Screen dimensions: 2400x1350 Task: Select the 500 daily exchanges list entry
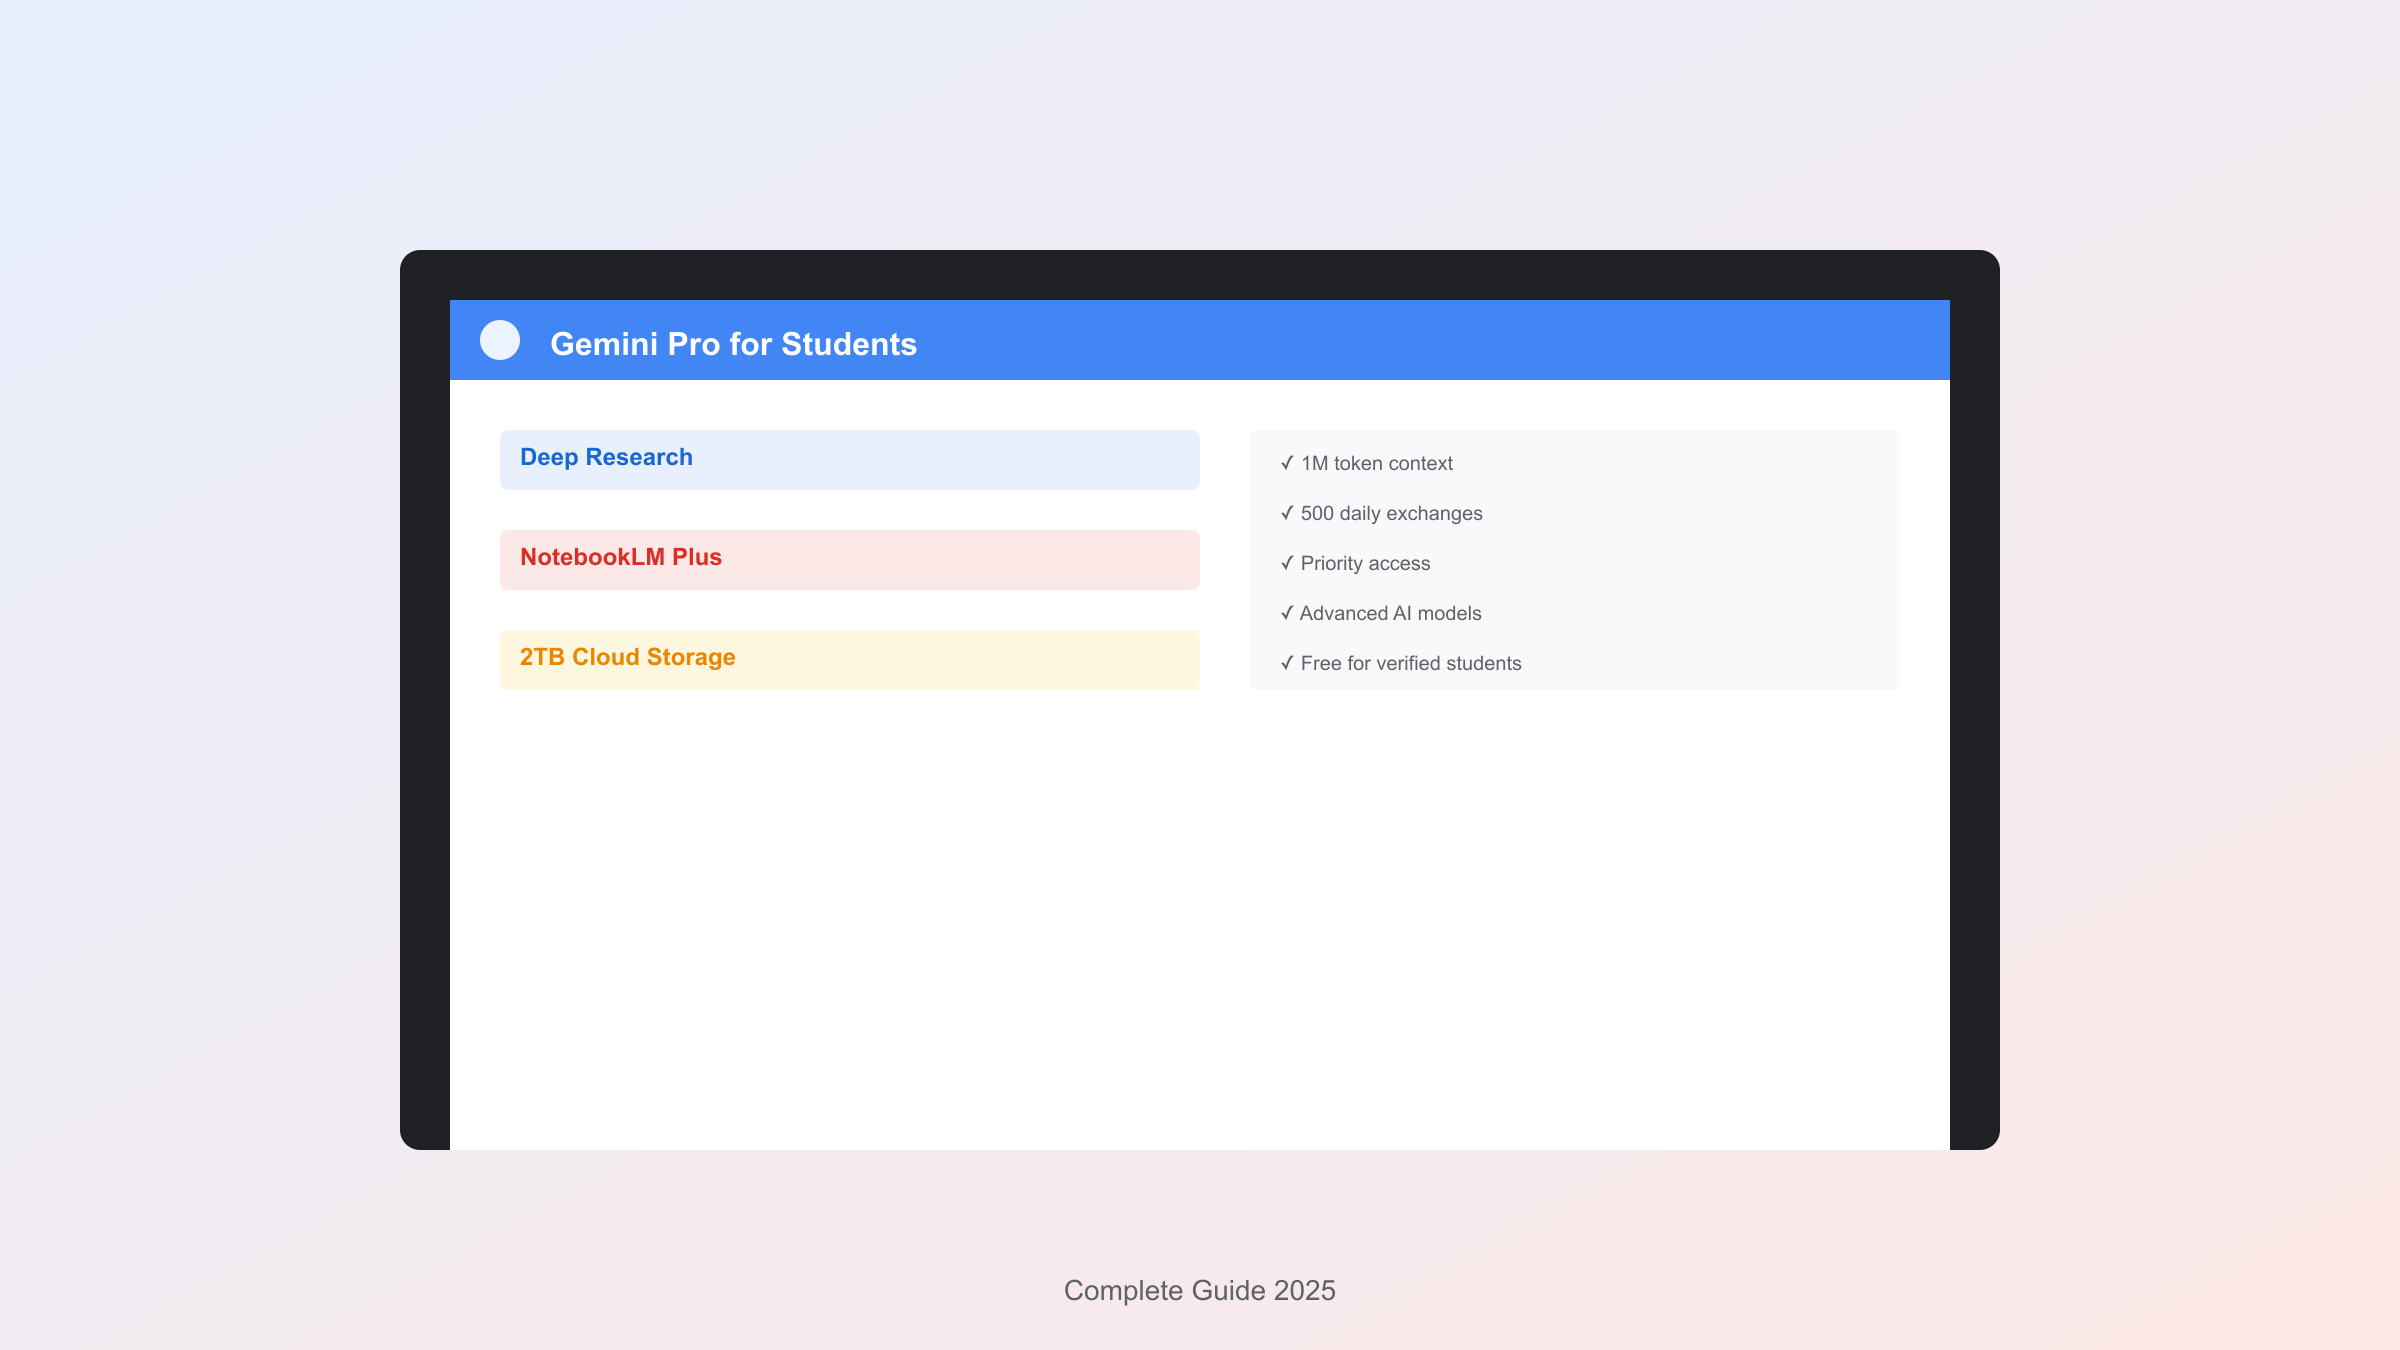1391,513
